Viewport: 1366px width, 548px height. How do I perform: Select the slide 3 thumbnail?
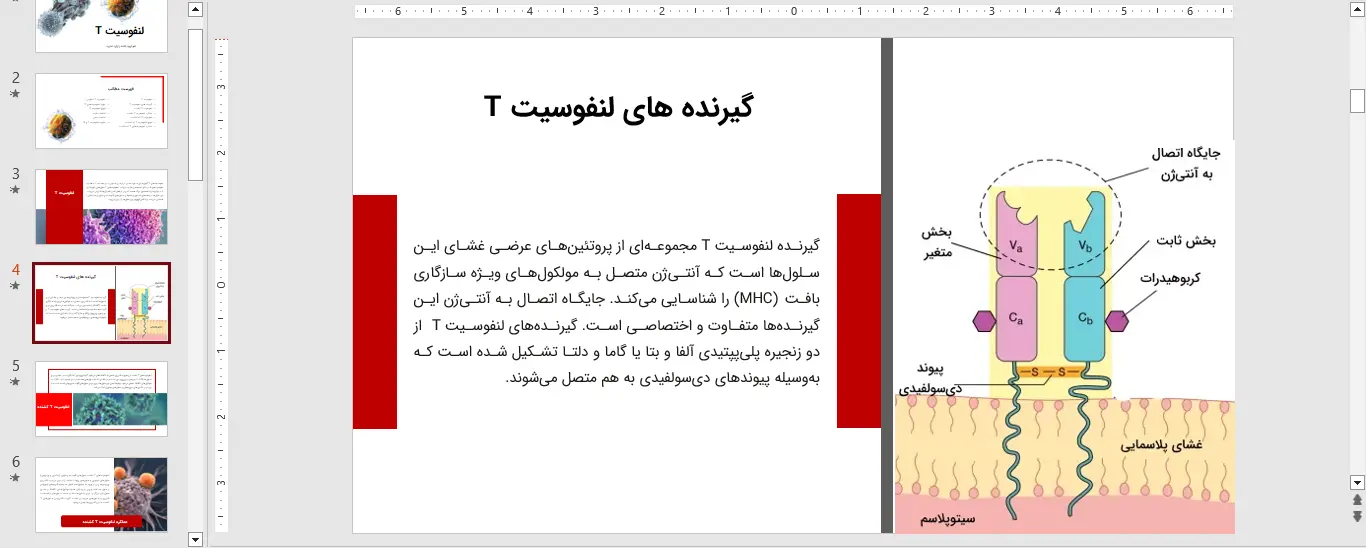(x=102, y=207)
